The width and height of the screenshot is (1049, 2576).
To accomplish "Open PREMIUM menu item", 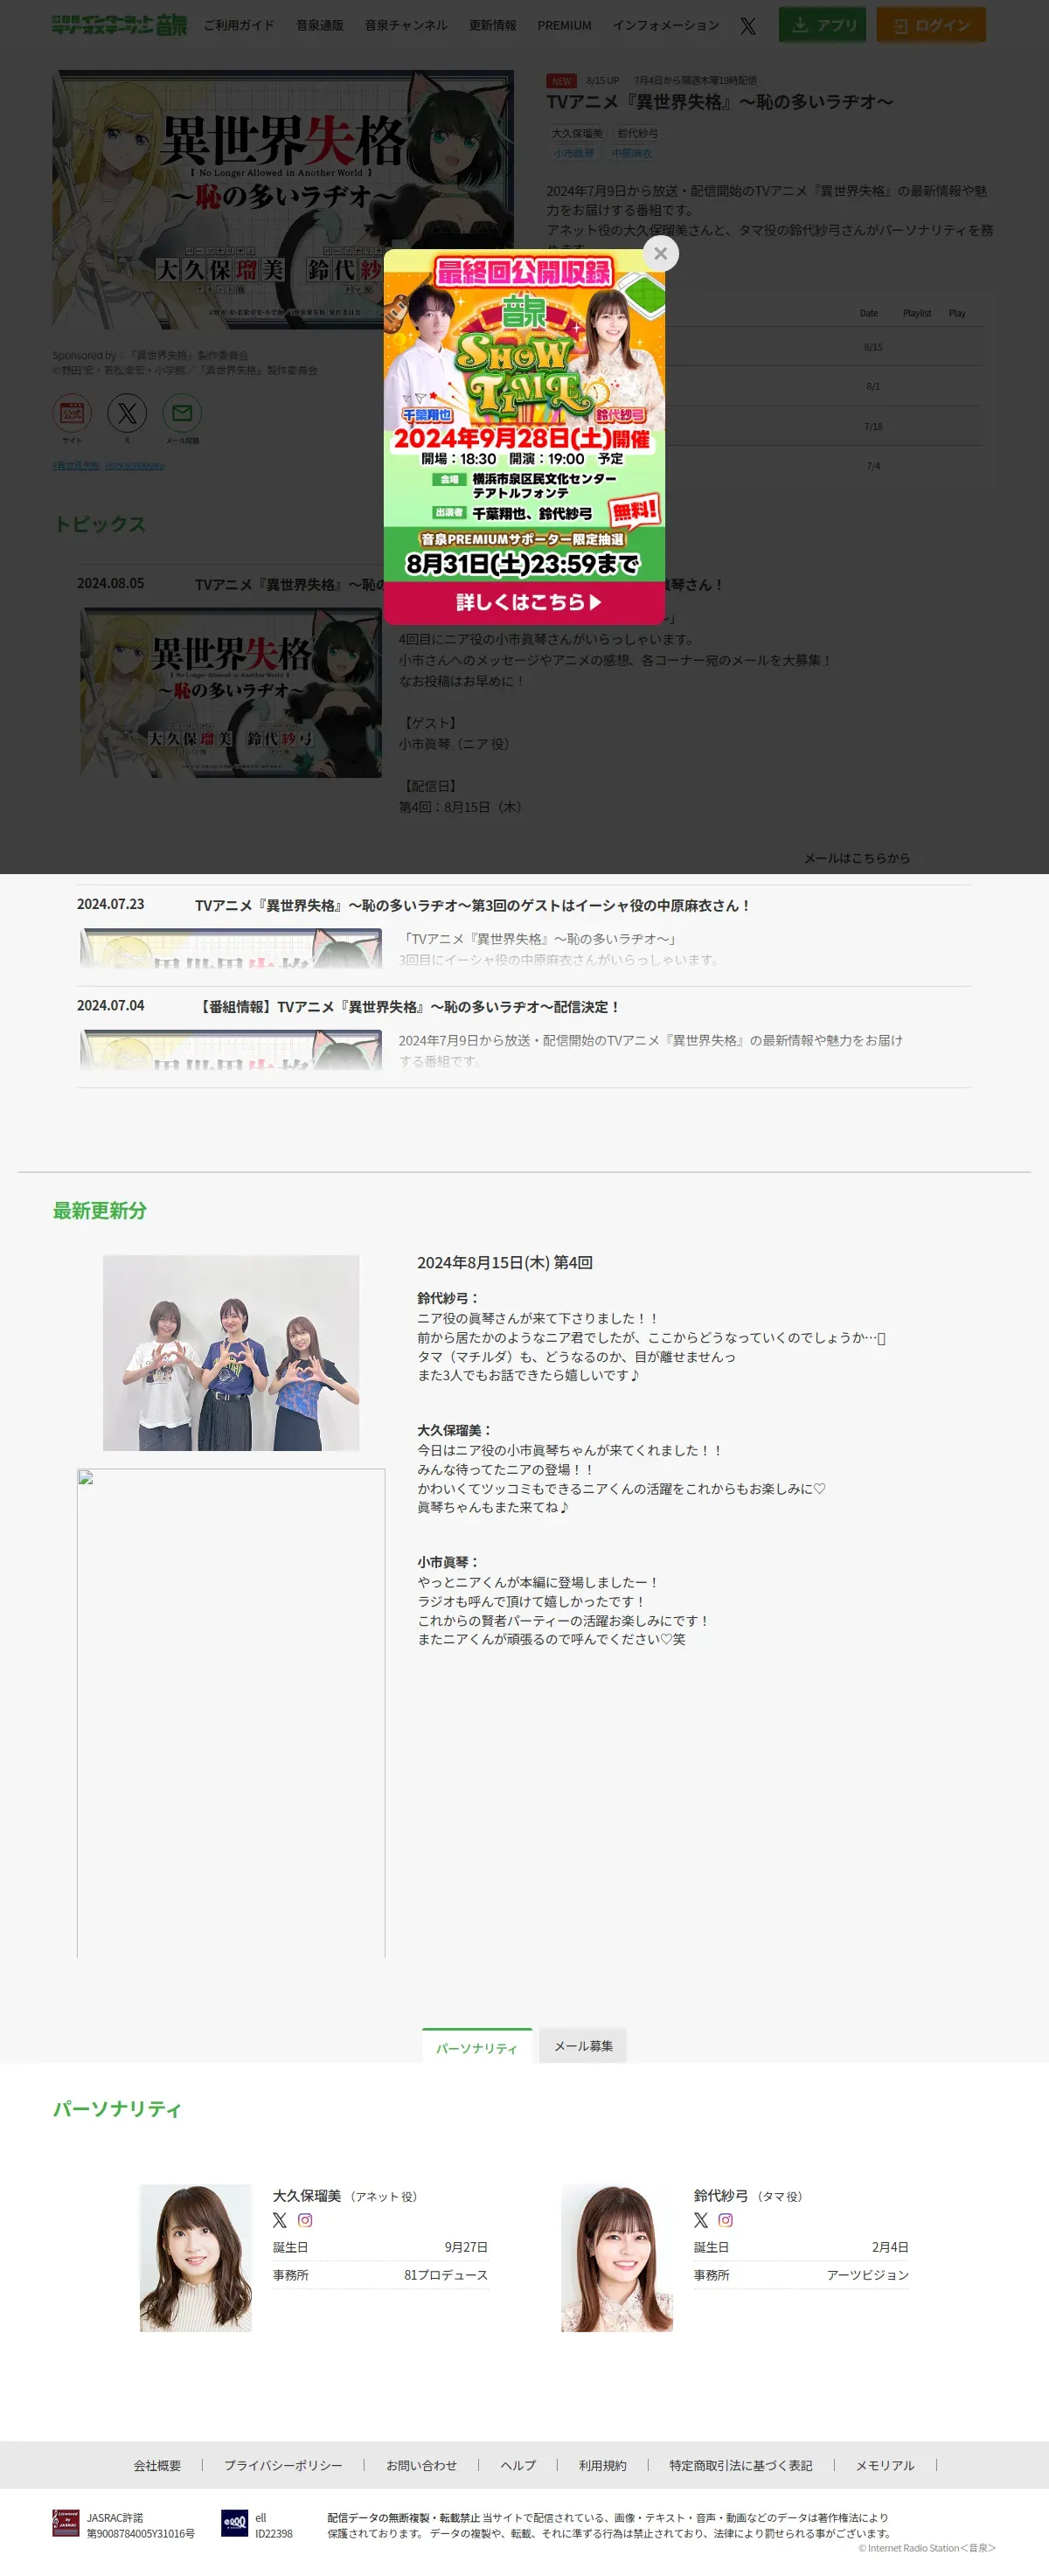I will pyautogui.click(x=564, y=25).
